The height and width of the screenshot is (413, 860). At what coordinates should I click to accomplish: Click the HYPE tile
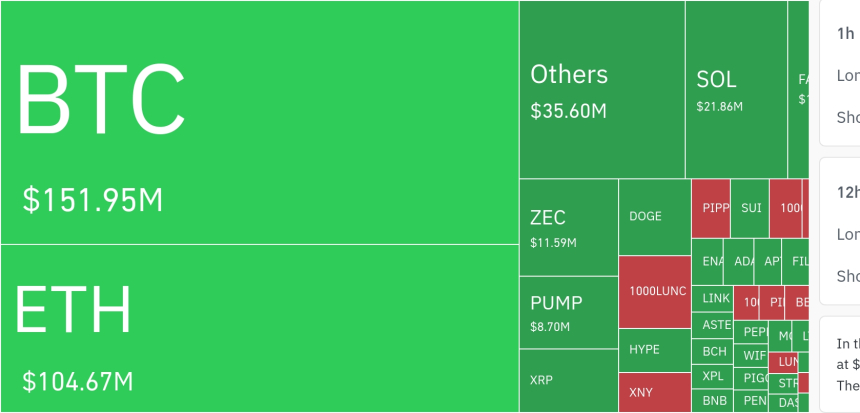(654, 350)
